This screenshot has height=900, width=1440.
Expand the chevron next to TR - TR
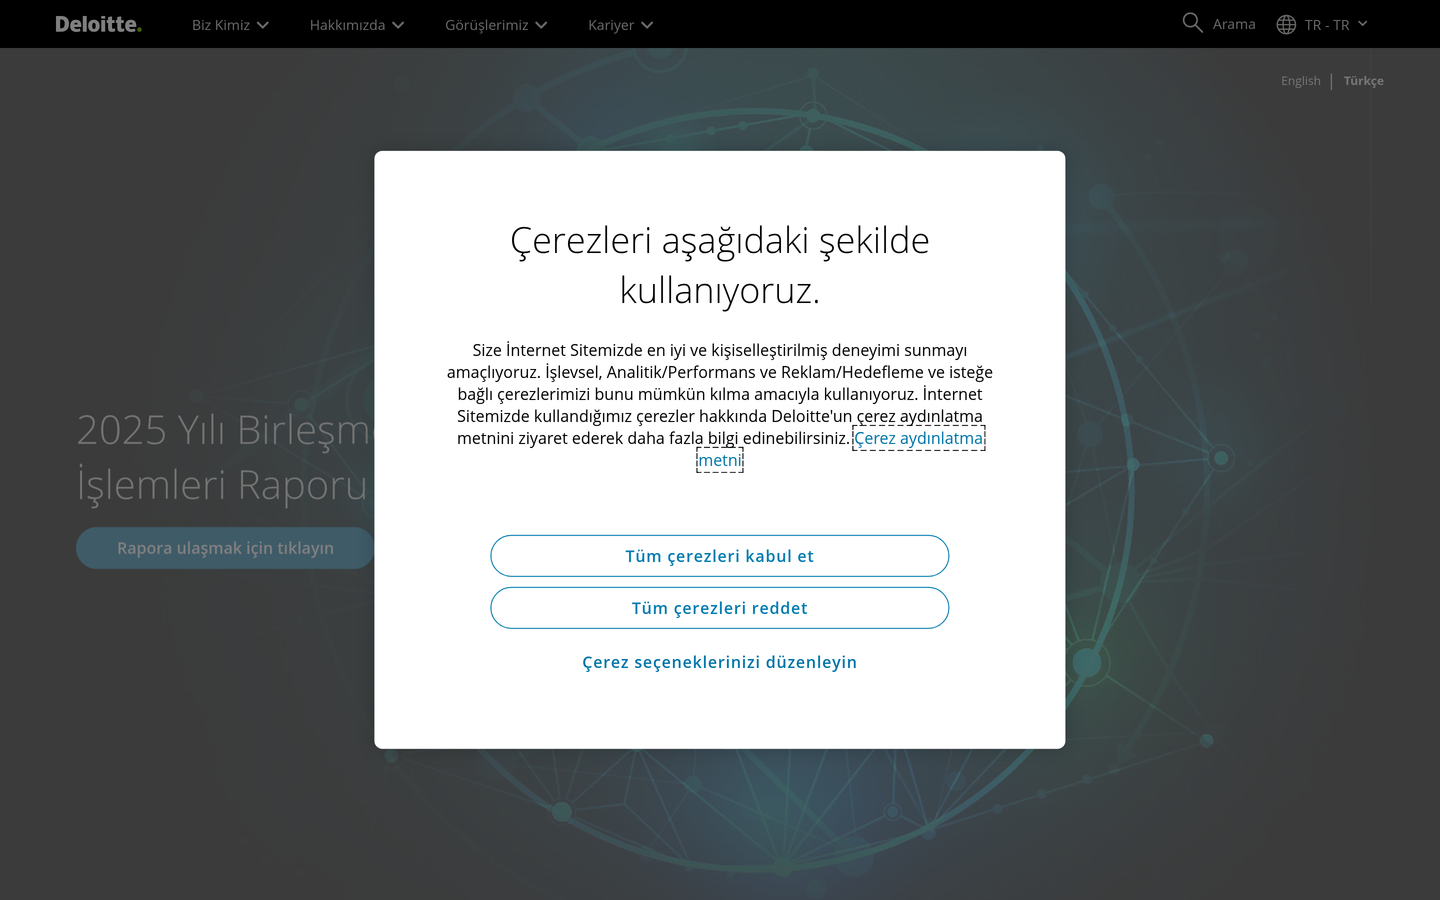[1362, 24]
